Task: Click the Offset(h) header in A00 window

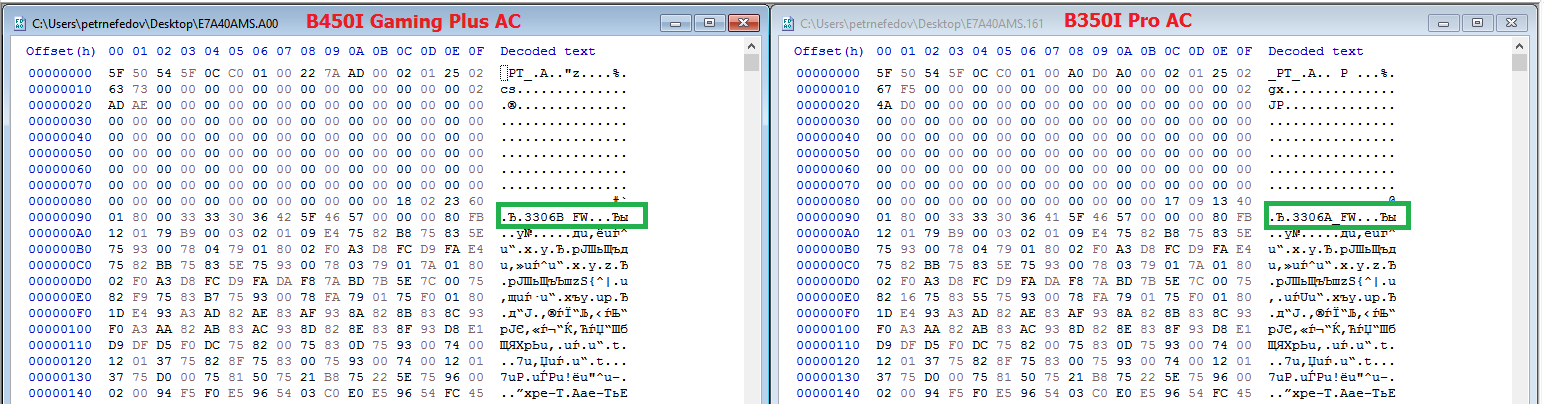Action: (x=60, y=51)
